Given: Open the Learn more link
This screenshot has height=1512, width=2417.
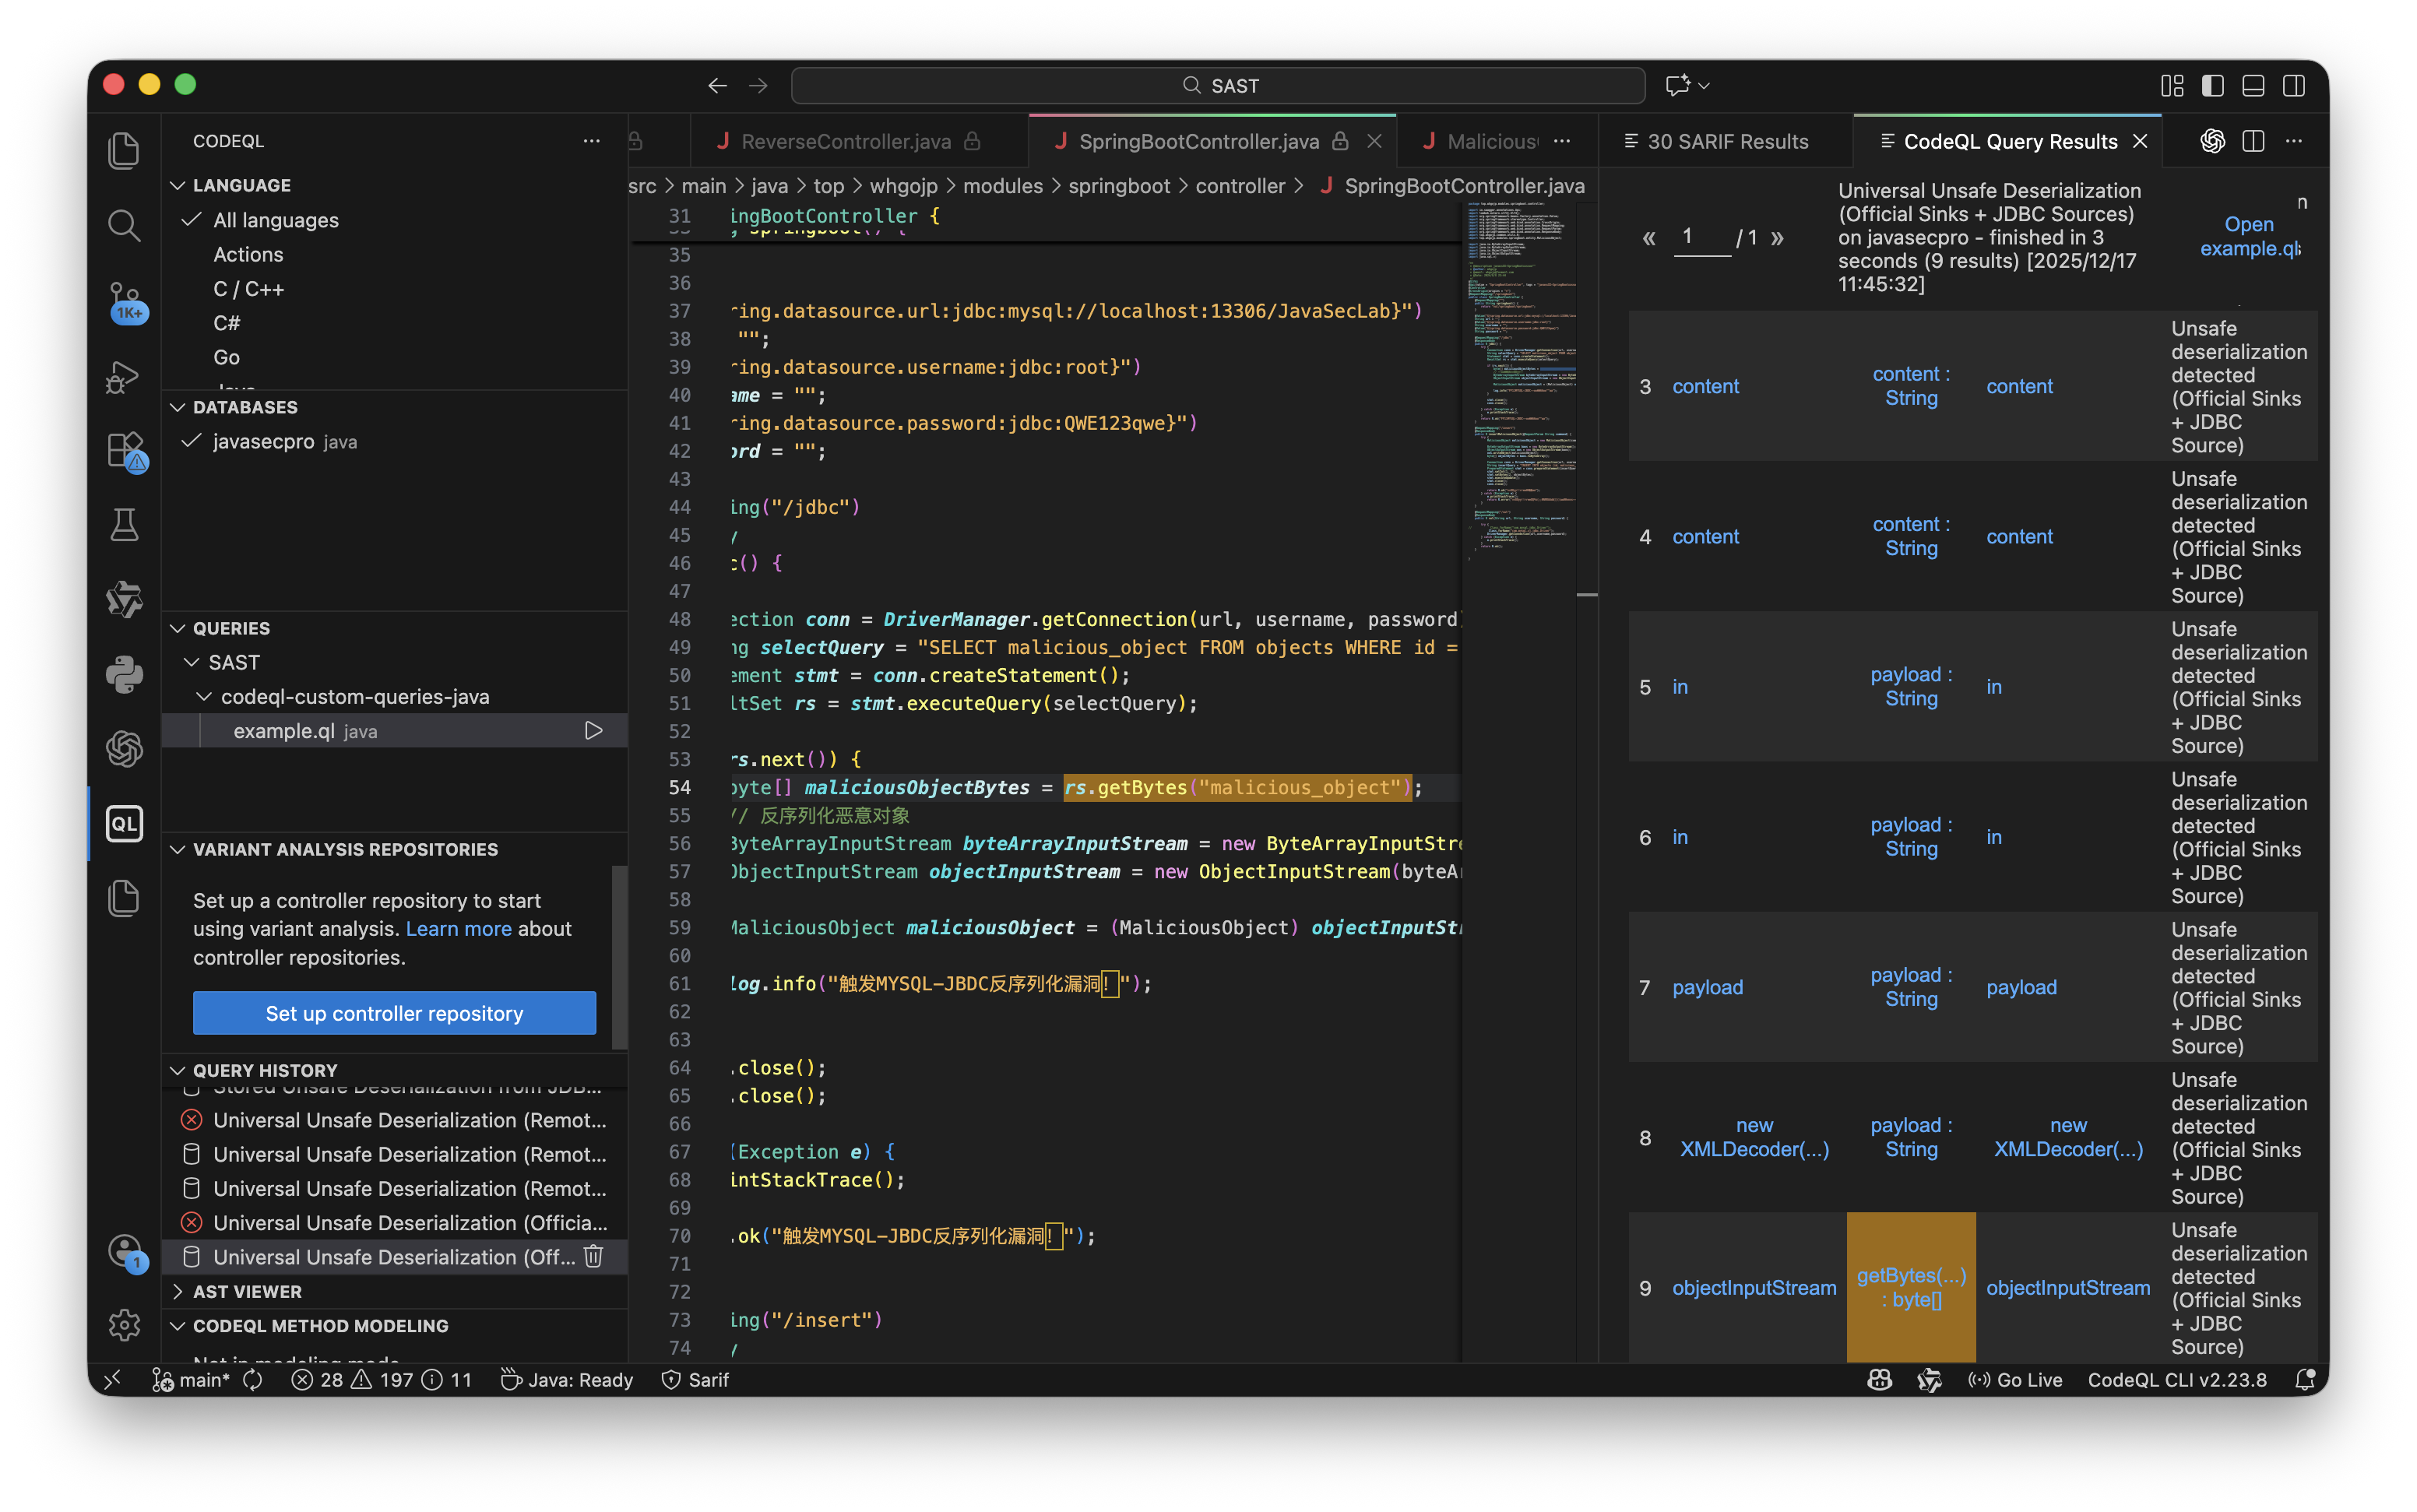Looking at the screenshot, I should coord(458,929).
